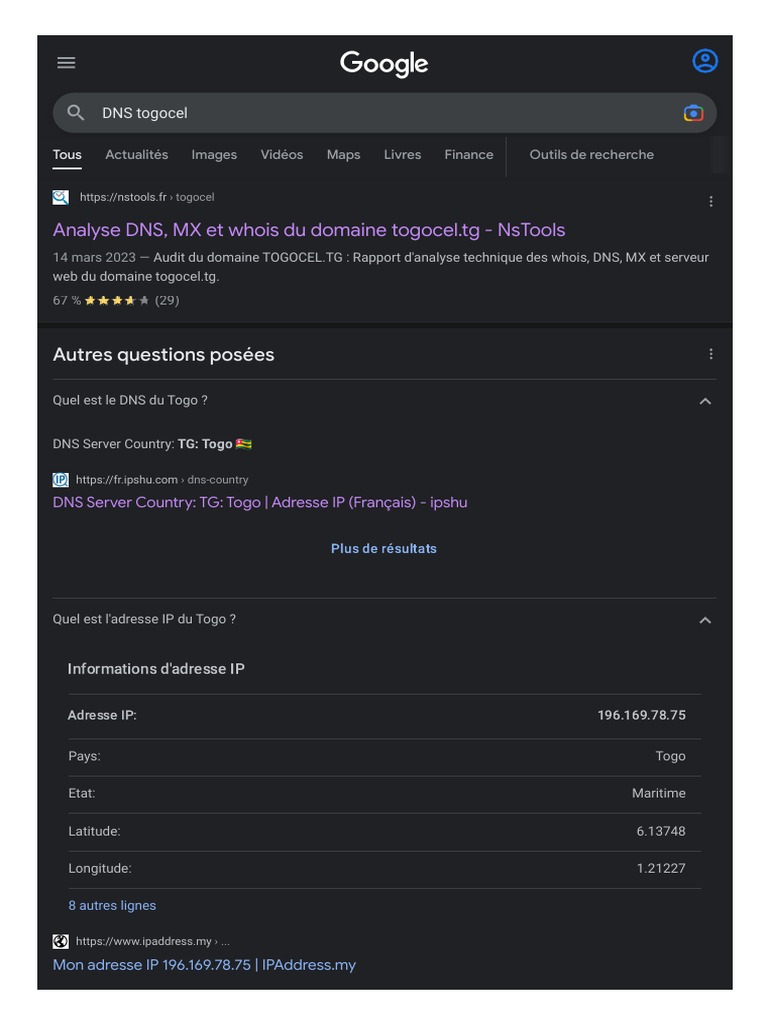Image resolution: width=768 pixels, height=1024 pixels.
Task: Click the ipshu site favicon
Action: 61,479
